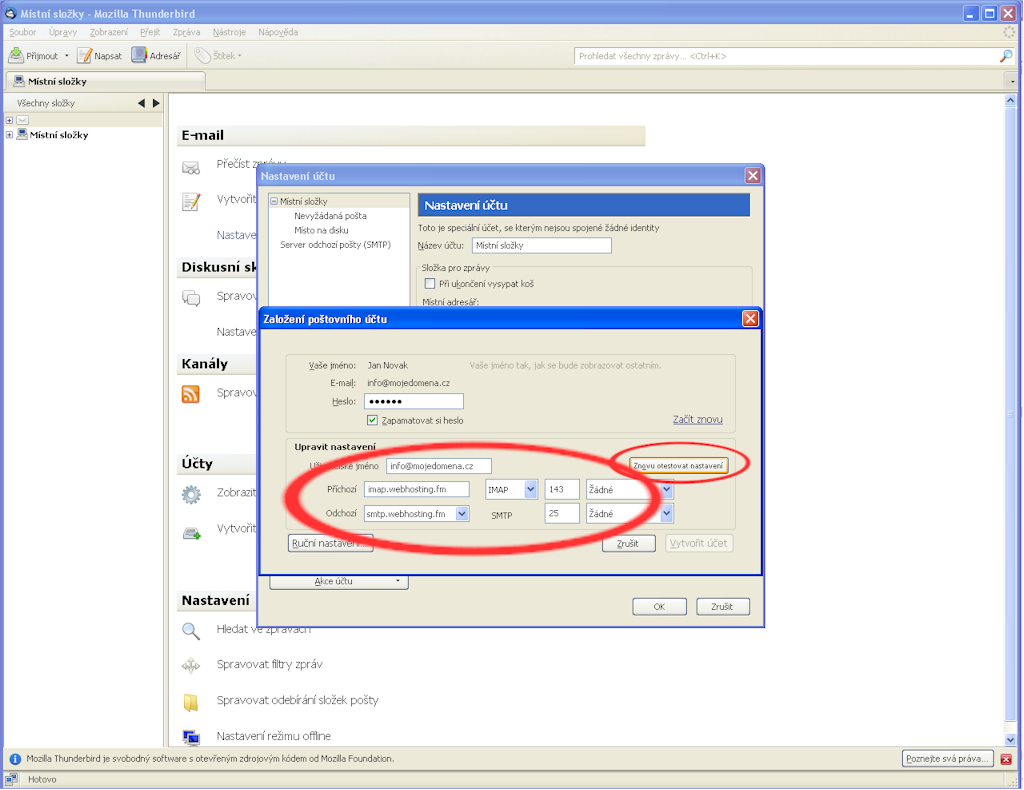Toggle Zapamatovat si heslo checkbox
Screen dimensions: 1024x790
(x=372, y=420)
